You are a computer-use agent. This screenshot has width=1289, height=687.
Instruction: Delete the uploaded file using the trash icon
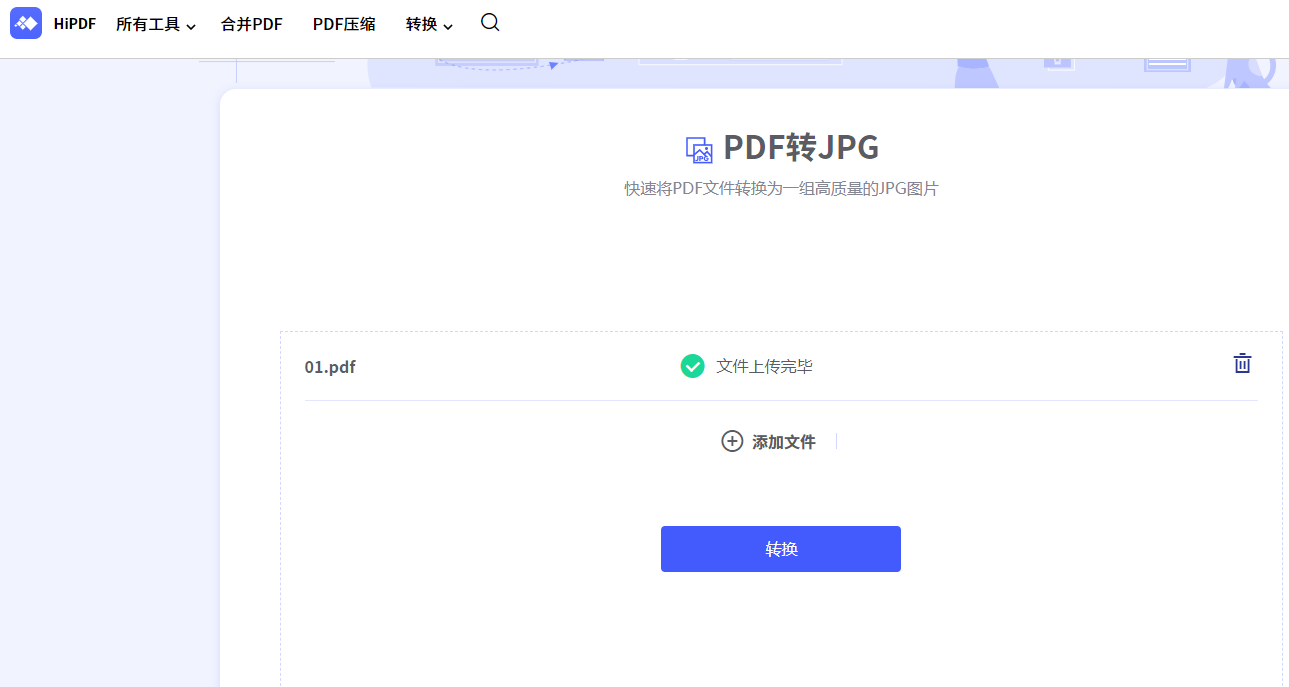pos(1242,364)
